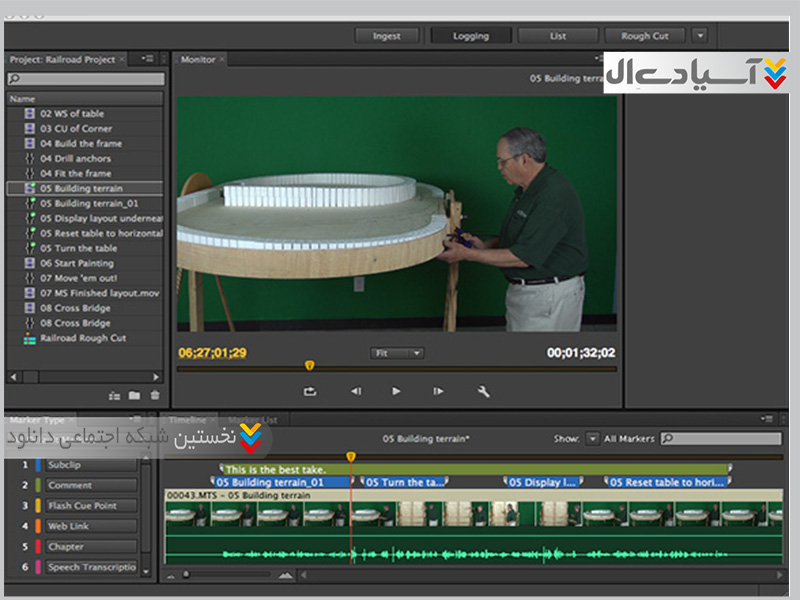The height and width of the screenshot is (600, 800).
Task: Step back one frame in Monitor
Action: 356,392
